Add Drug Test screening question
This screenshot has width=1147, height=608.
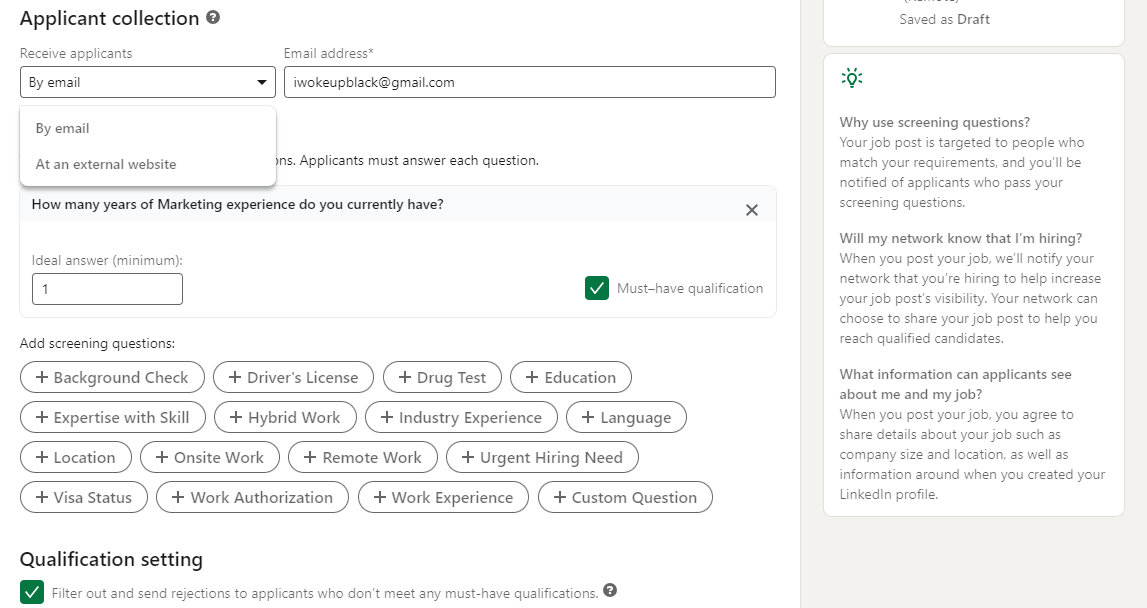(442, 377)
